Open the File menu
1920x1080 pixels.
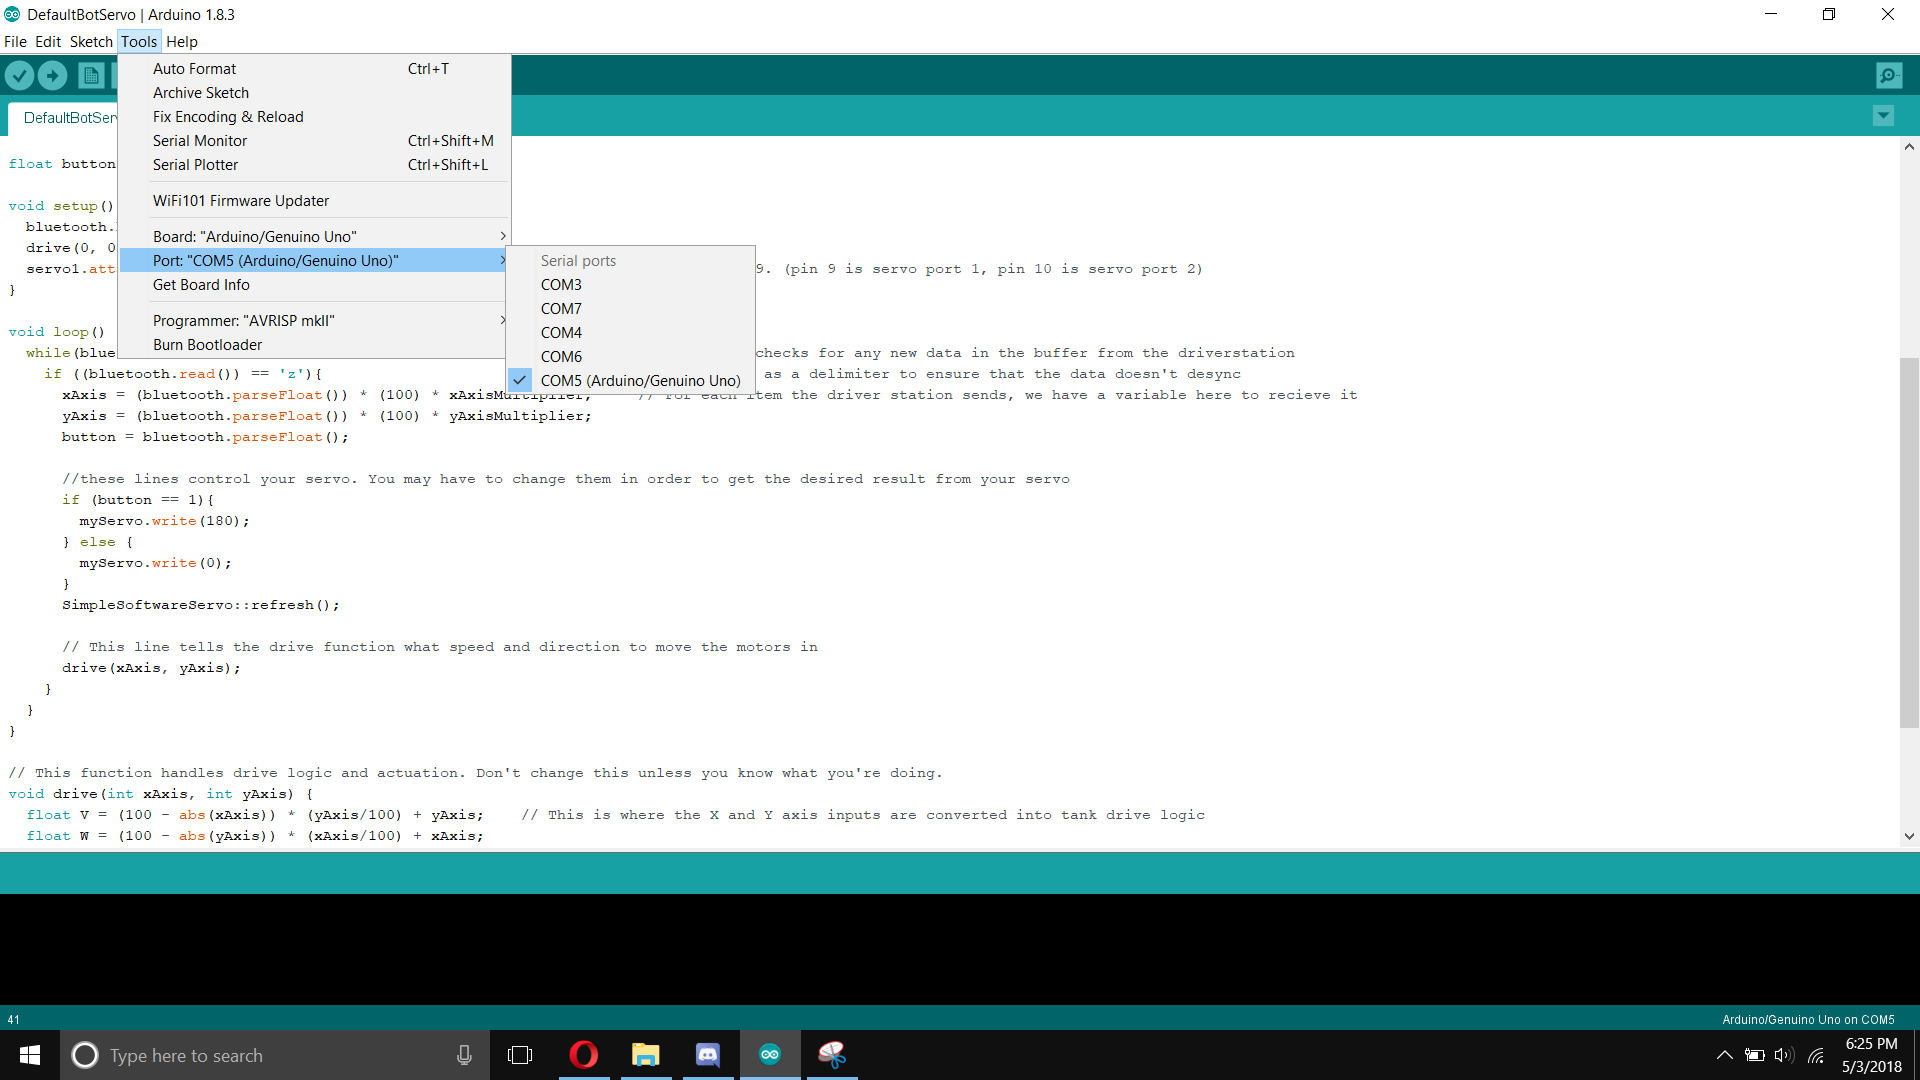tap(15, 42)
